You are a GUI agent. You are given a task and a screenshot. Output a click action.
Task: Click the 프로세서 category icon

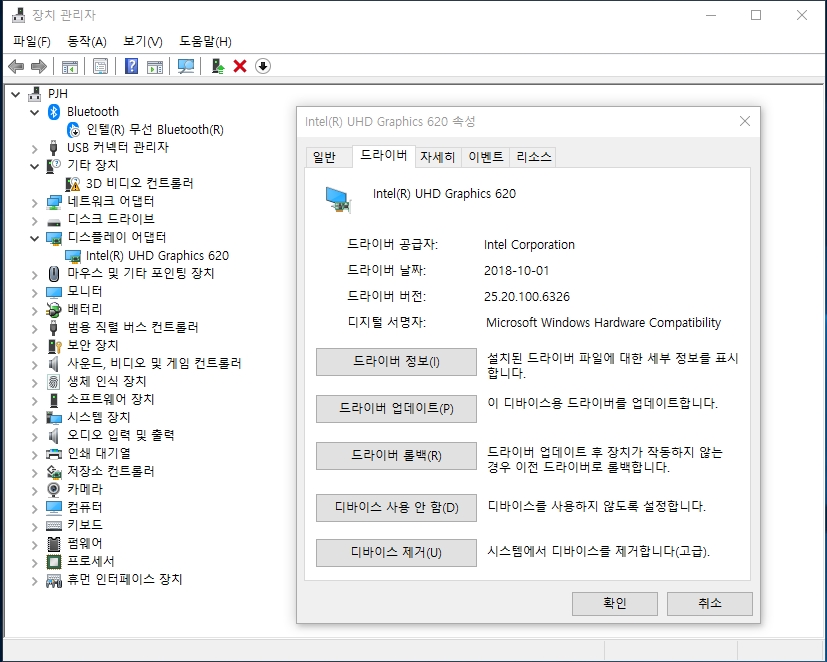[54, 561]
